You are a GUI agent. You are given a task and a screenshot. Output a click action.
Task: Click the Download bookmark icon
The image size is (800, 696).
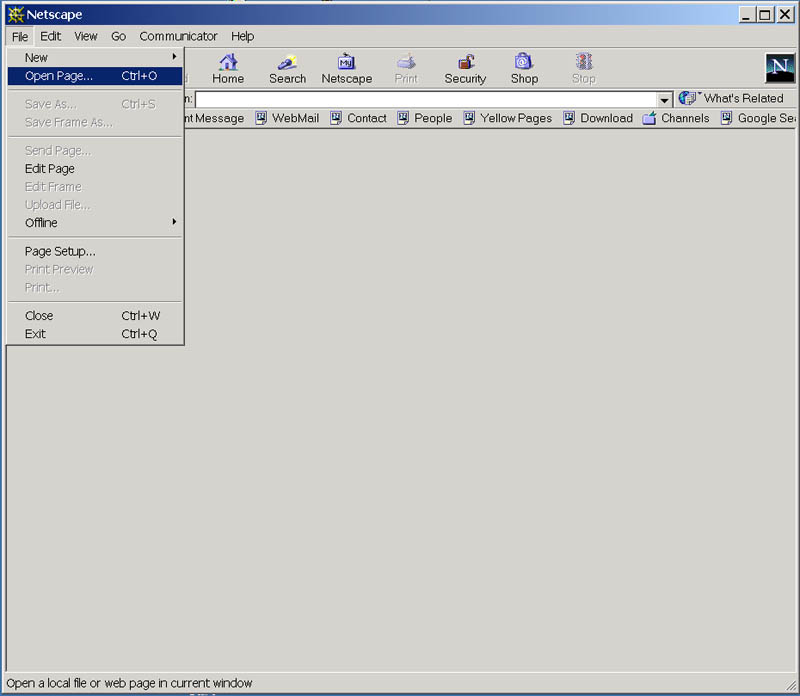click(x=569, y=118)
